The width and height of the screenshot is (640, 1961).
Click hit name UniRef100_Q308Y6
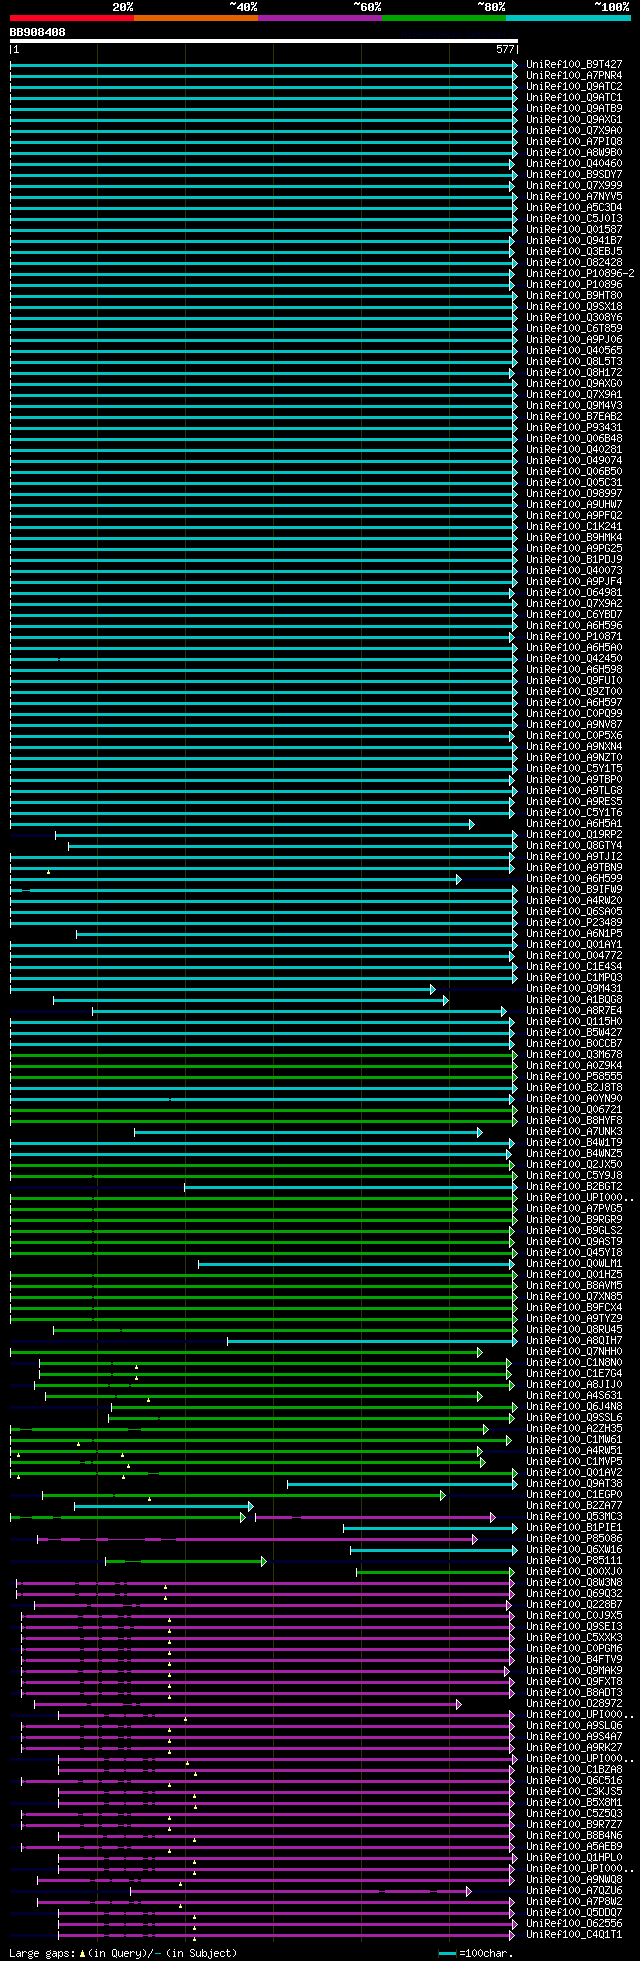[574, 317]
